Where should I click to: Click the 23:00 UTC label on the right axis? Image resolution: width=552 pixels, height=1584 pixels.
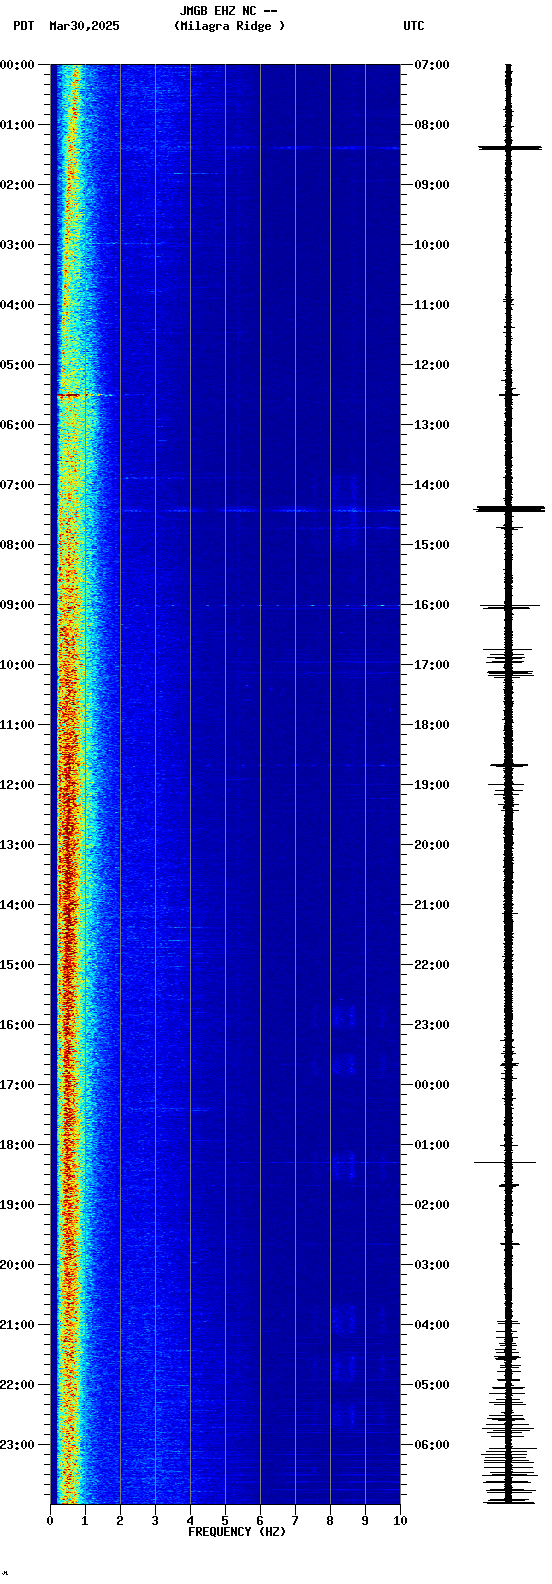[x=432, y=1025]
